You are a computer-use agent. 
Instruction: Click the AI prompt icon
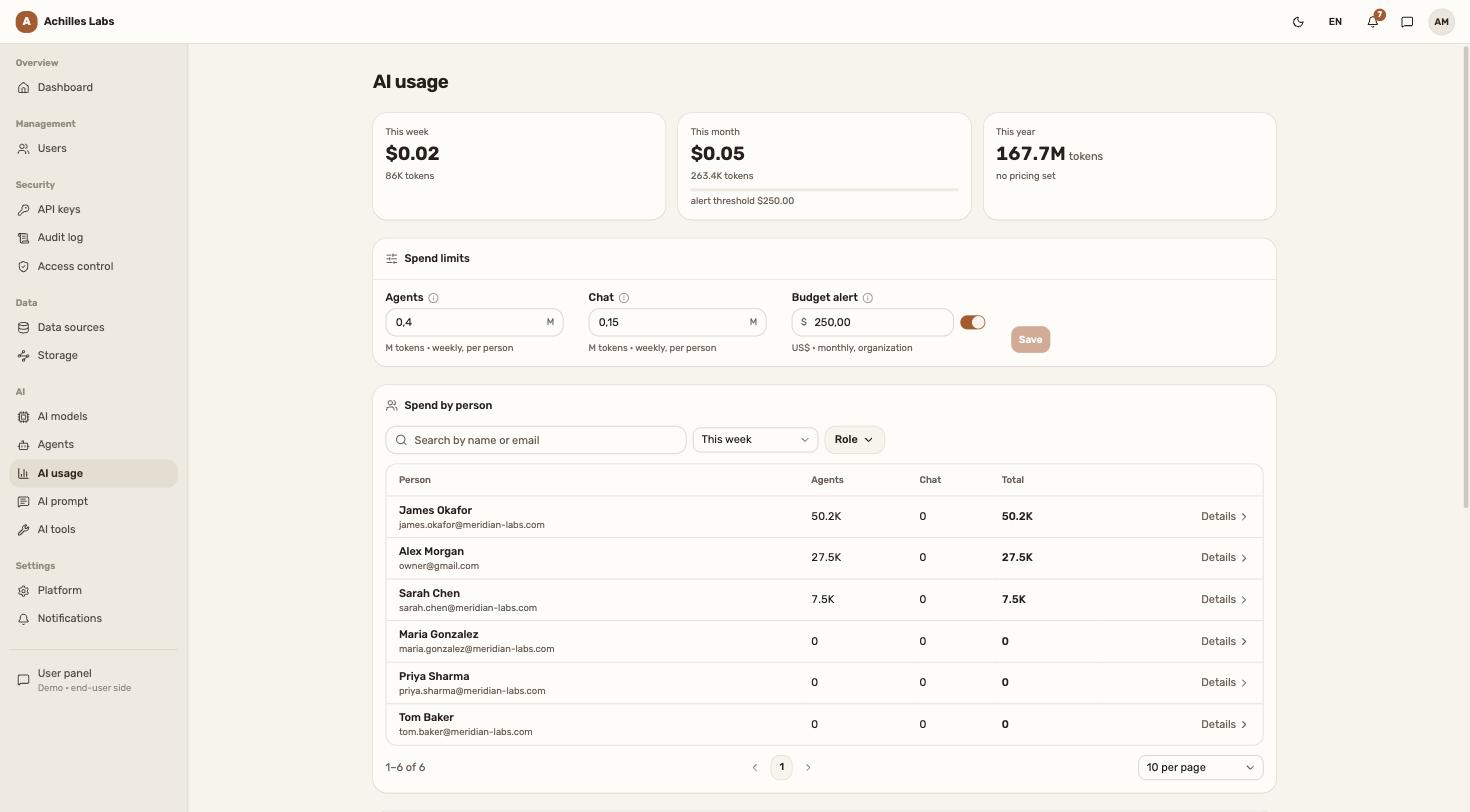(x=23, y=501)
